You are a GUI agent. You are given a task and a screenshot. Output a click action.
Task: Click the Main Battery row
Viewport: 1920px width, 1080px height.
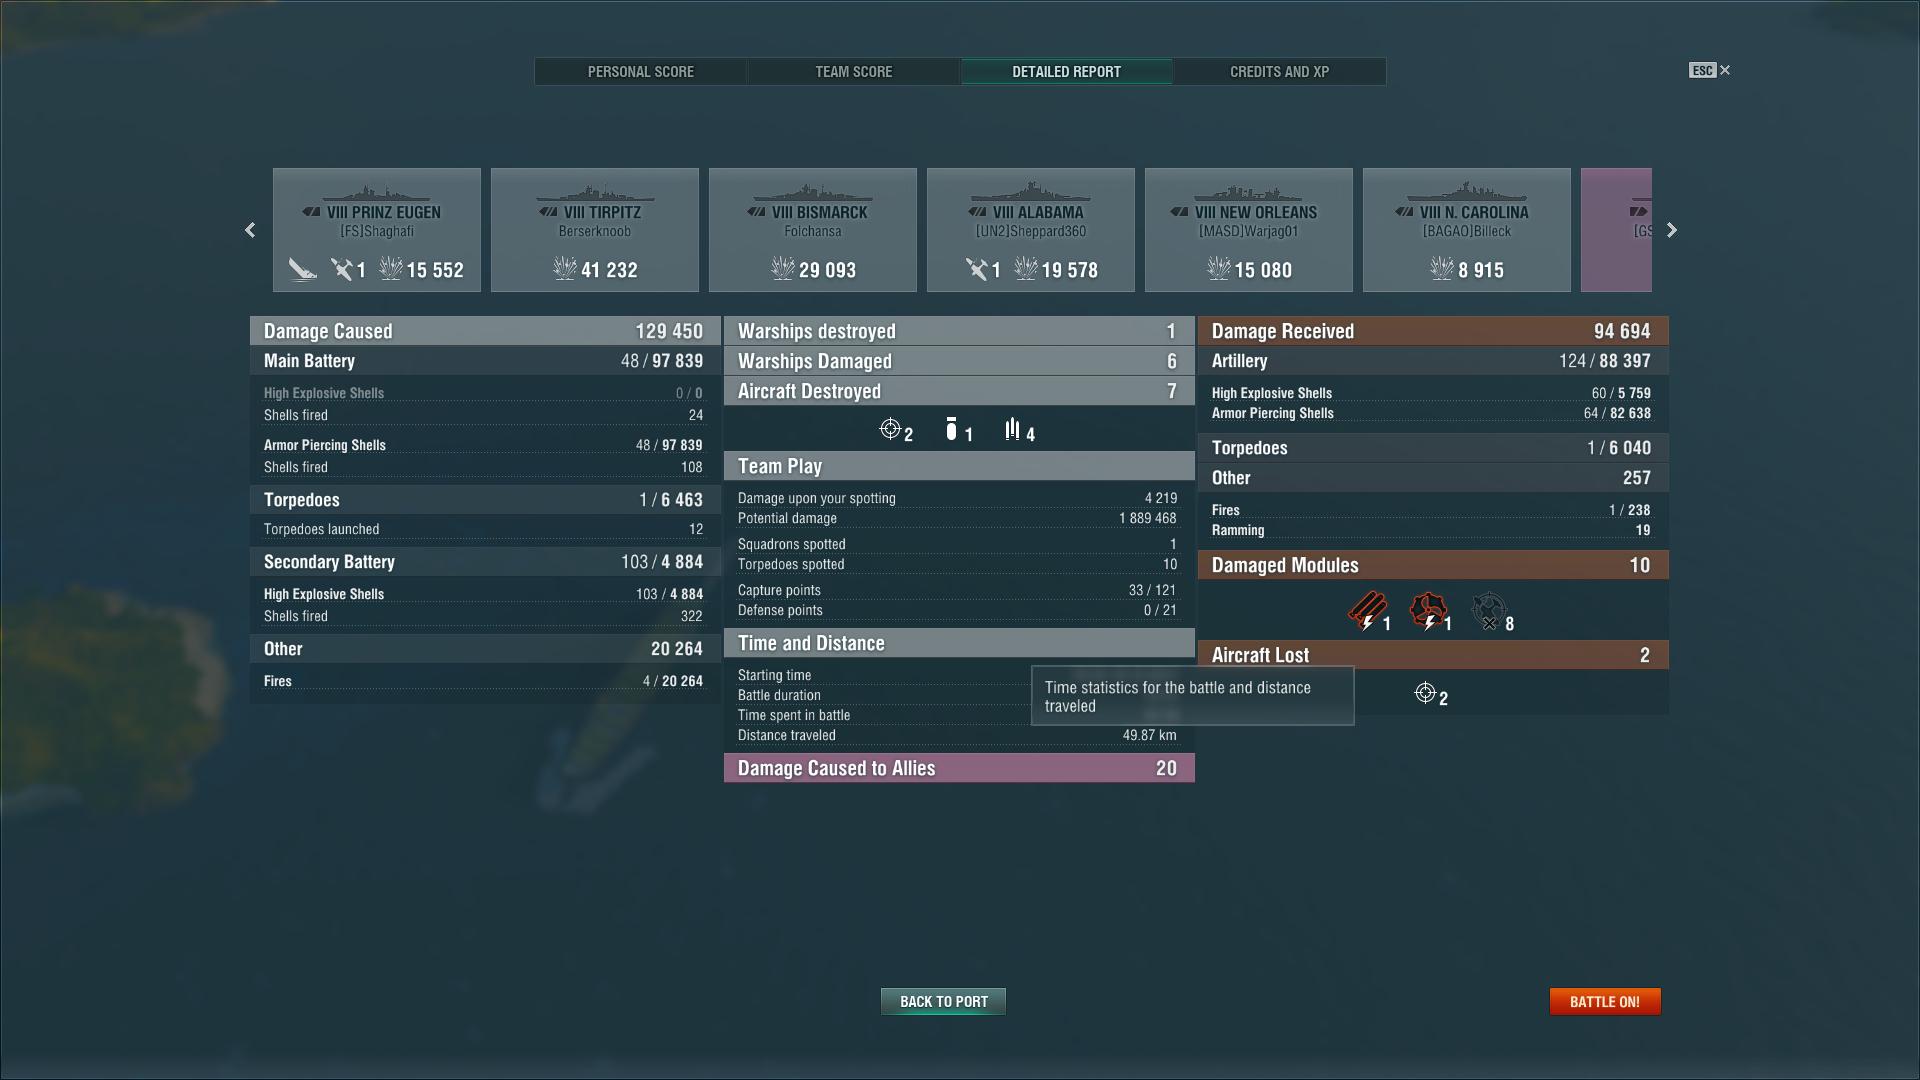point(484,361)
